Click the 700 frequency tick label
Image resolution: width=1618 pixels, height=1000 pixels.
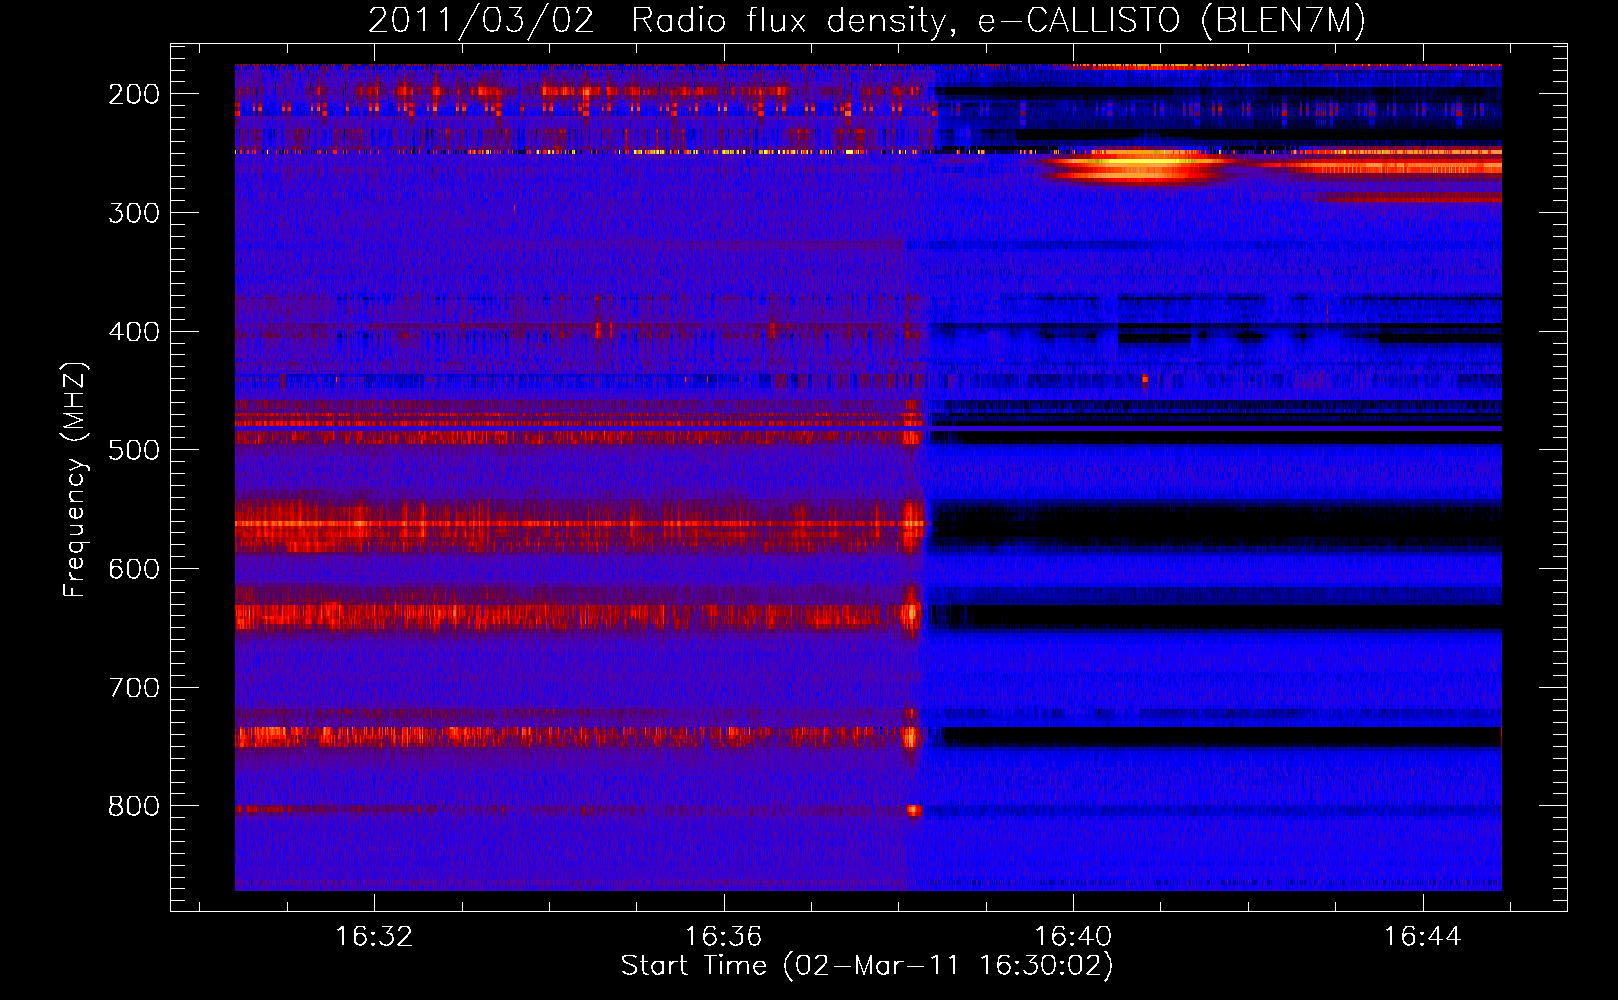[x=134, y=688]
